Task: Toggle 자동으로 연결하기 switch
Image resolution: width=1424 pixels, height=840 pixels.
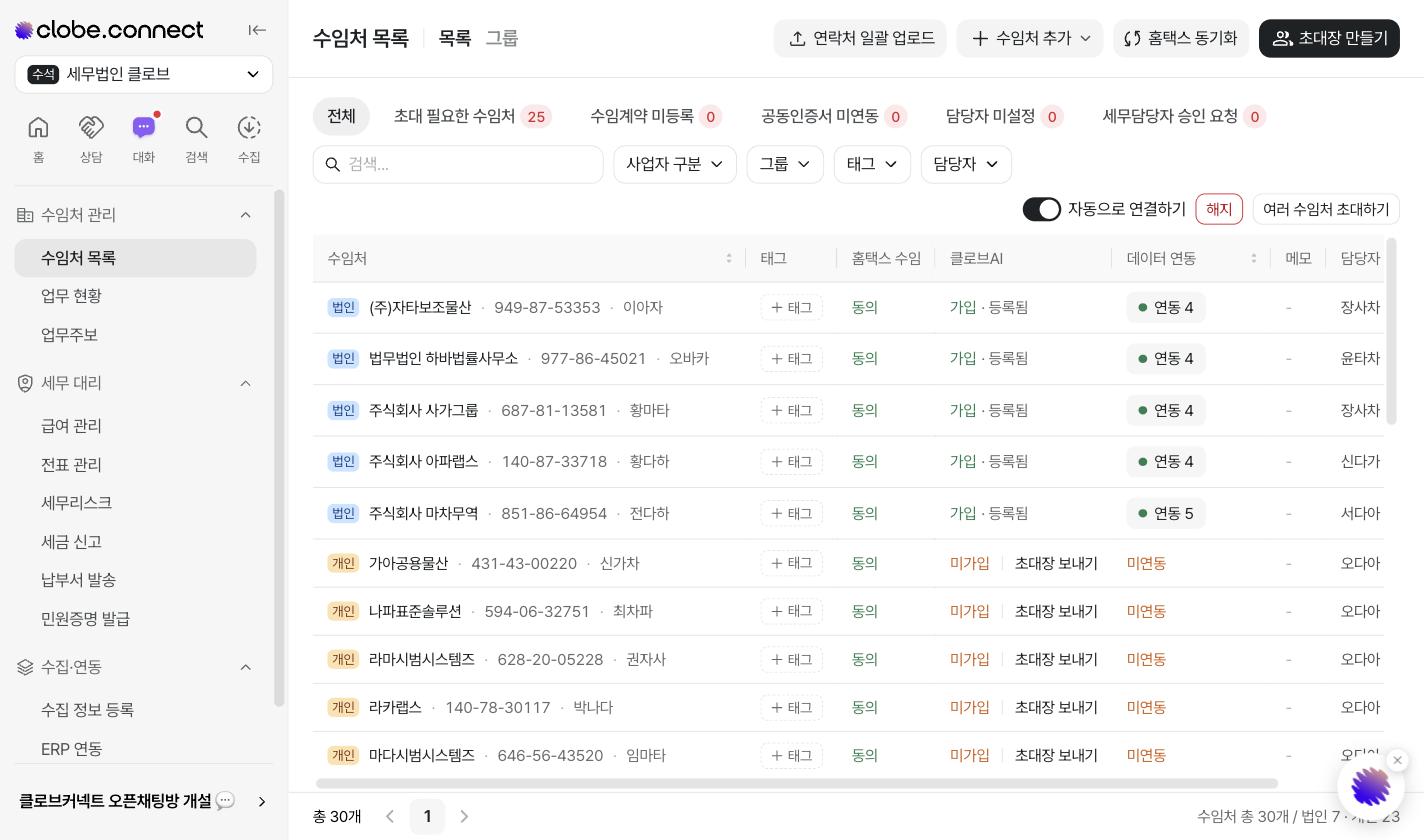Action: click(x=1042, y=209)
